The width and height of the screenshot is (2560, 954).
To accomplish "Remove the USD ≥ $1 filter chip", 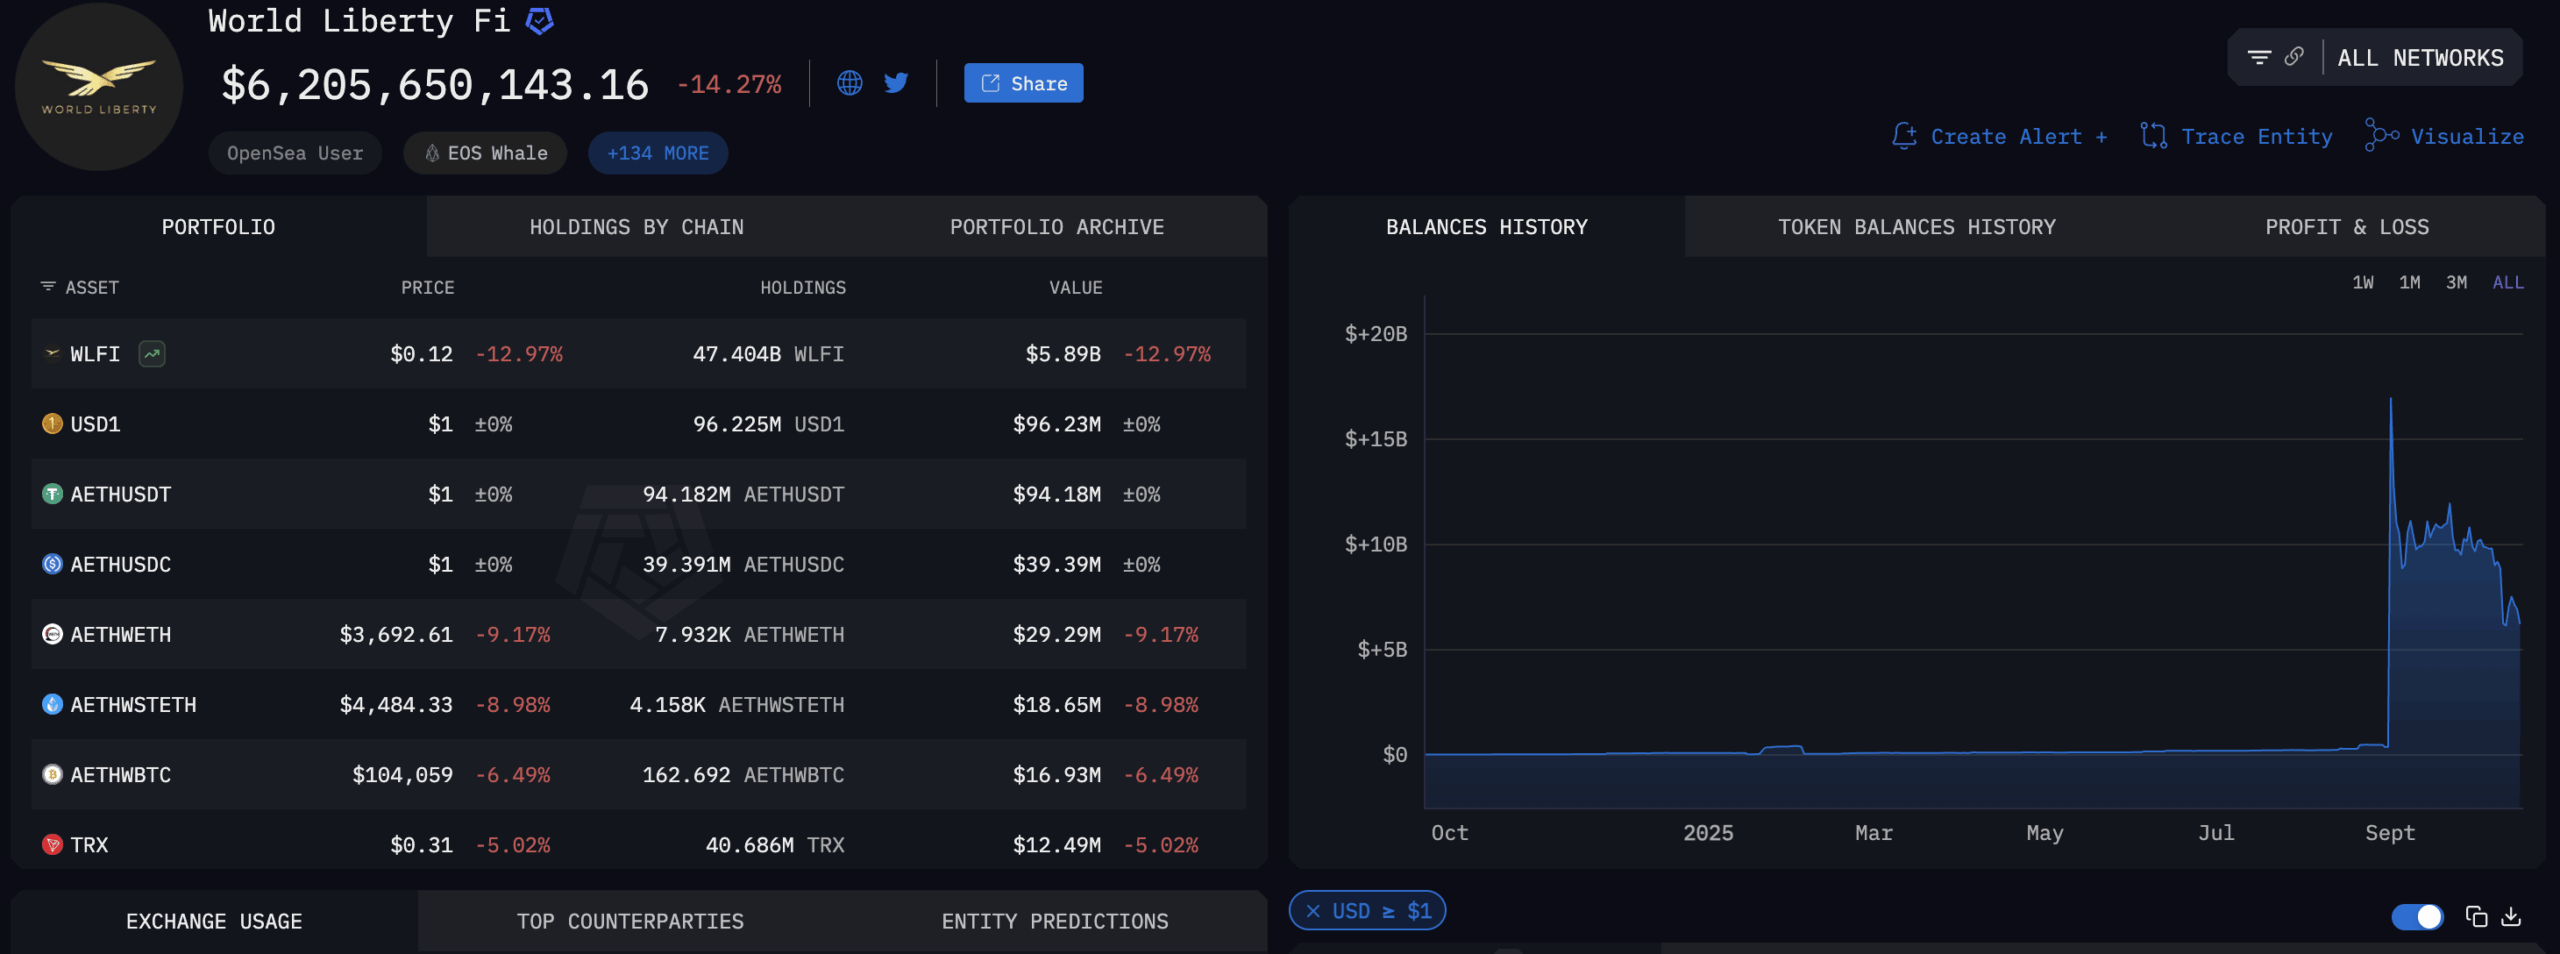I will (1313, 911).
